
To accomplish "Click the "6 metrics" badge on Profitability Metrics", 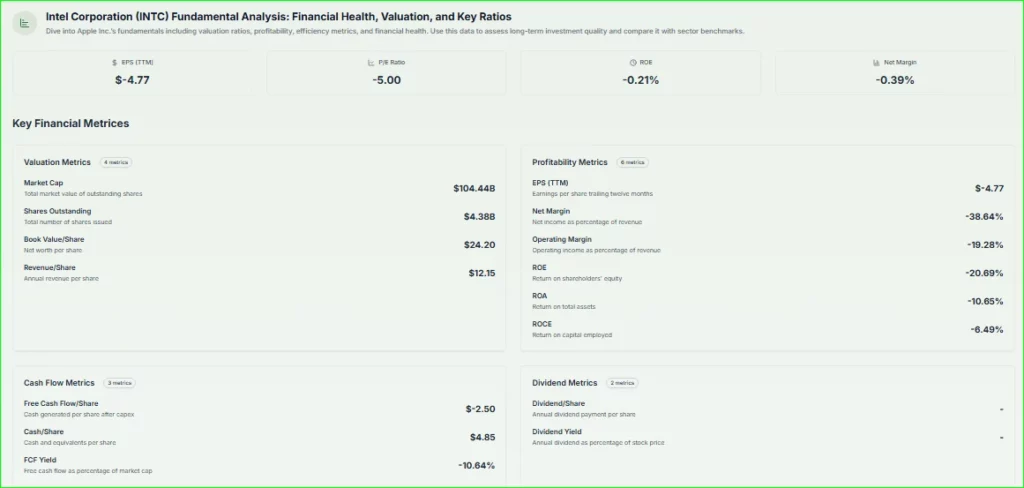I will pyautogui.click(x=632, y=162).
